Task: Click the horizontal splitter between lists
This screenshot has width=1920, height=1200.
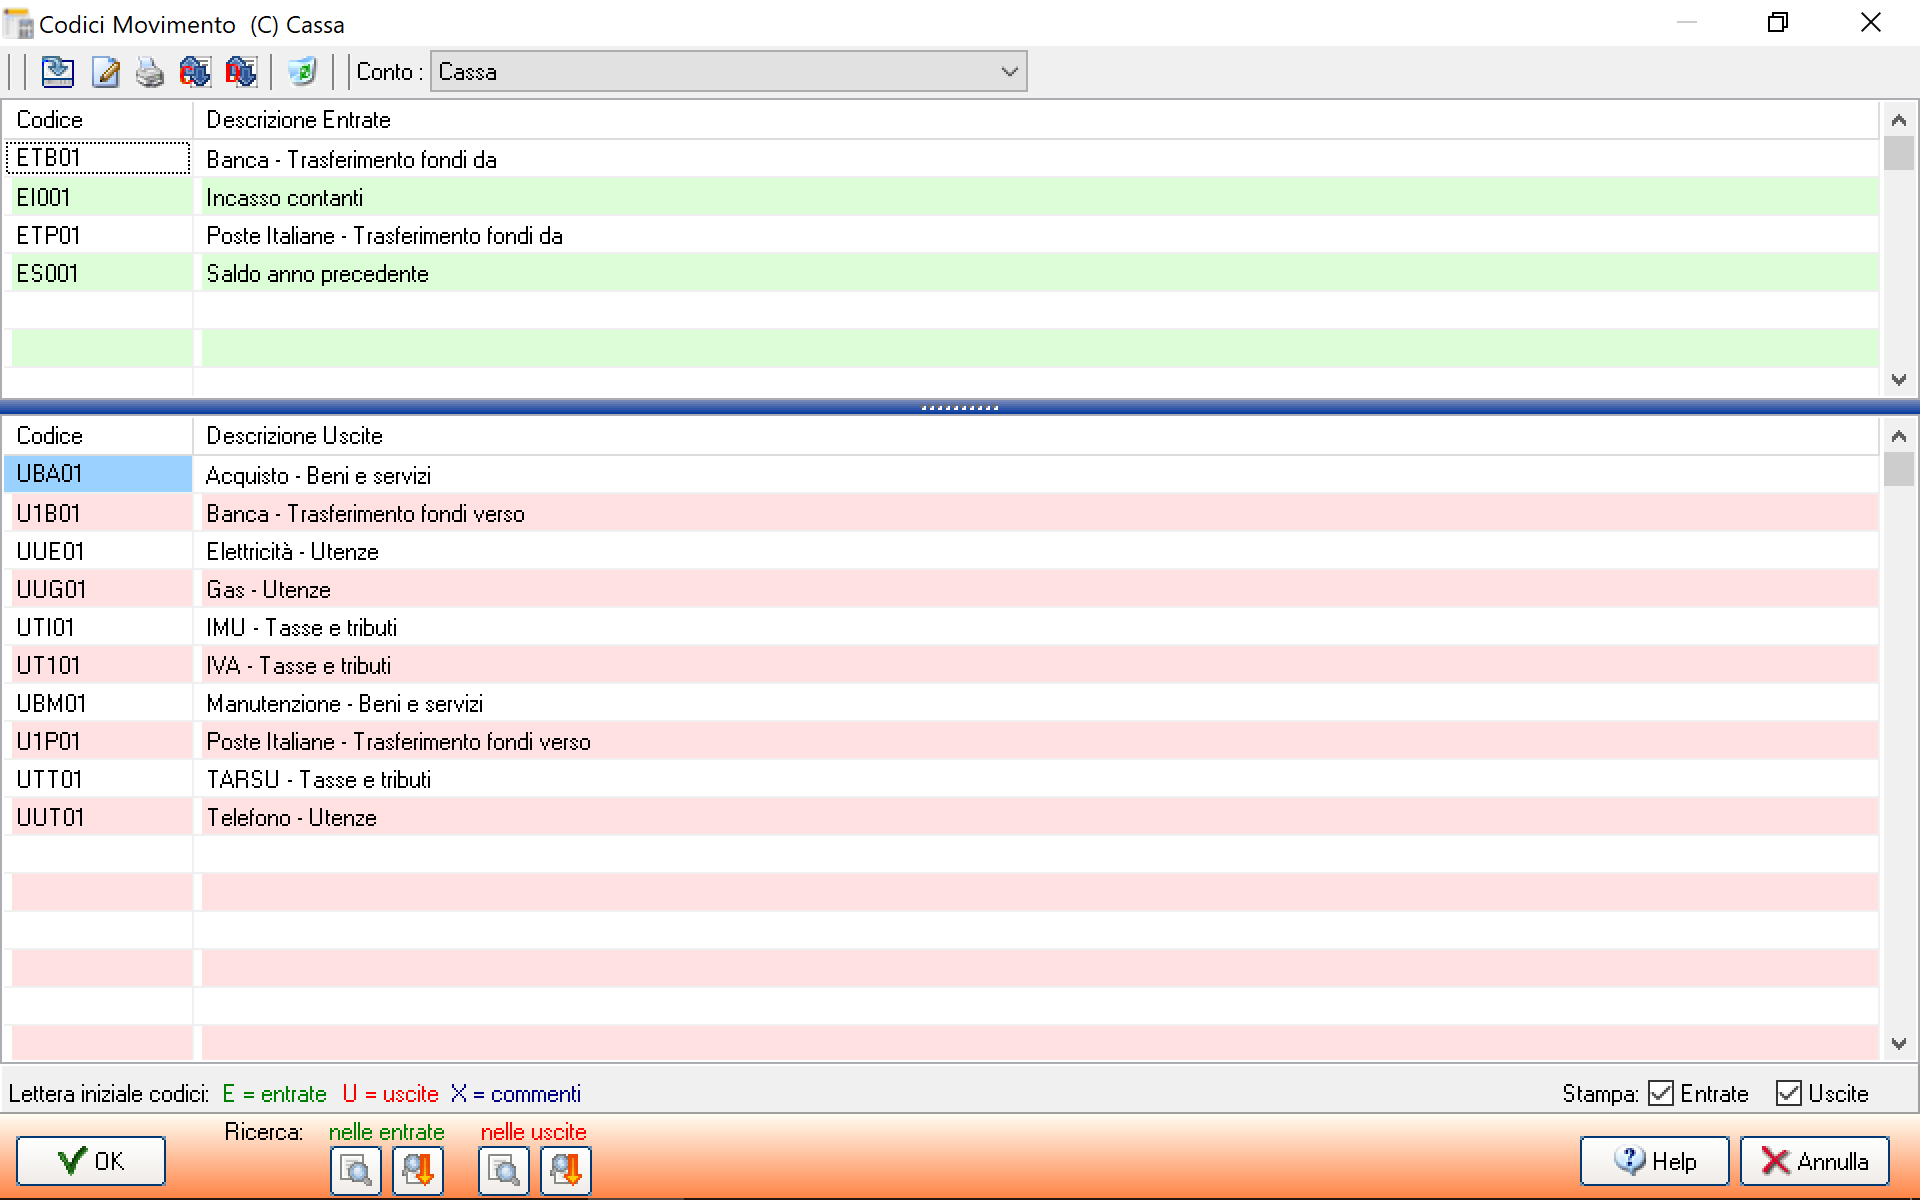Action: point(960,407)
